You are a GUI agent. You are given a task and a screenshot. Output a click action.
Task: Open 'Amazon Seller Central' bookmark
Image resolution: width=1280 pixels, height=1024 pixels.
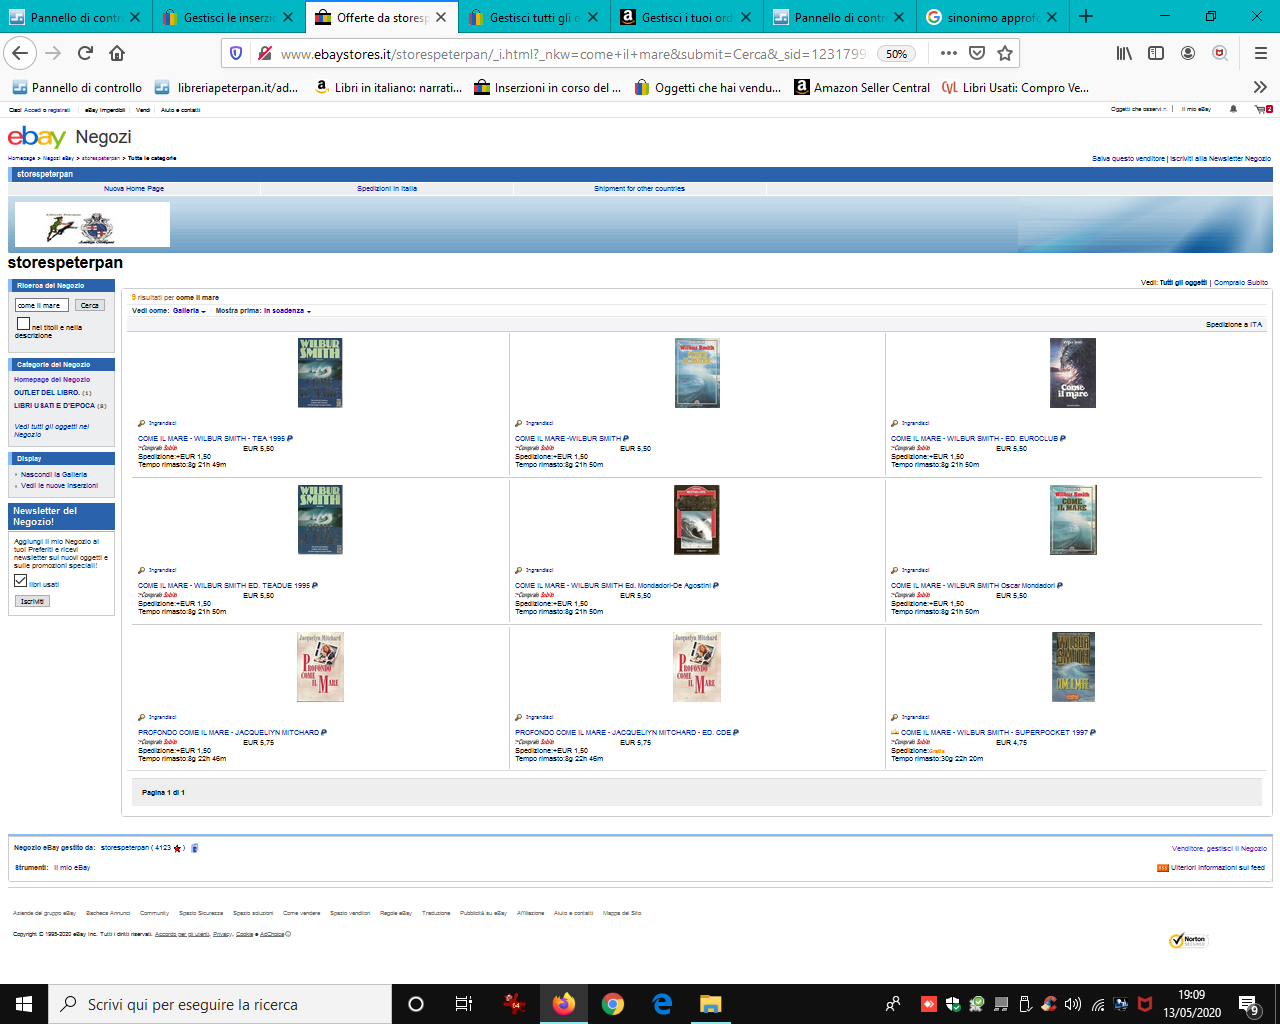click(x=862, y=88)
